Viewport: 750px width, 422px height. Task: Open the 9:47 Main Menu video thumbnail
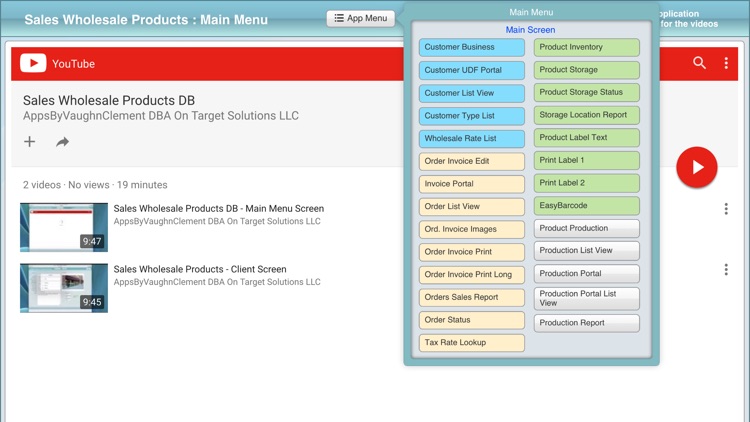click(x=64, y=226)
